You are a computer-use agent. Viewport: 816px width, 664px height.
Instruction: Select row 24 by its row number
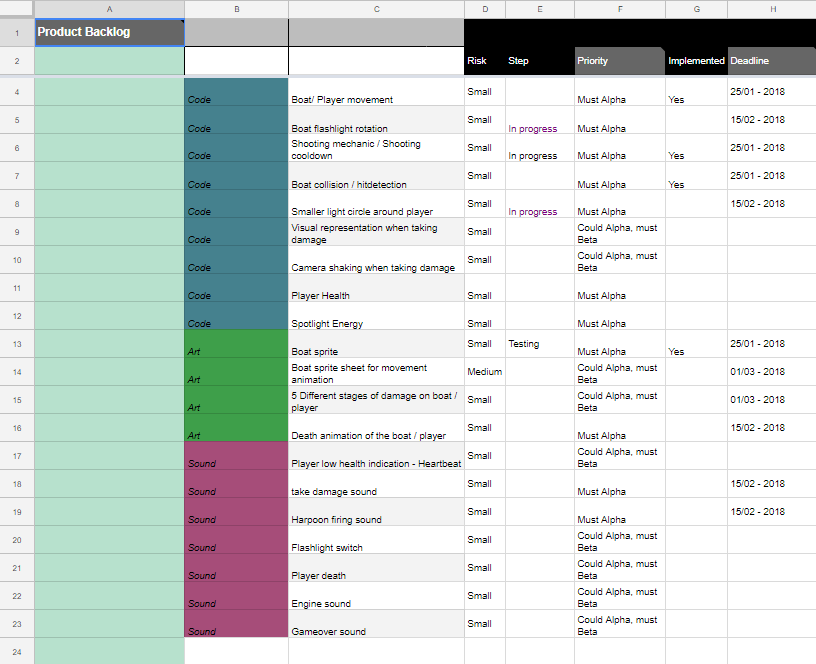(15, 651)
